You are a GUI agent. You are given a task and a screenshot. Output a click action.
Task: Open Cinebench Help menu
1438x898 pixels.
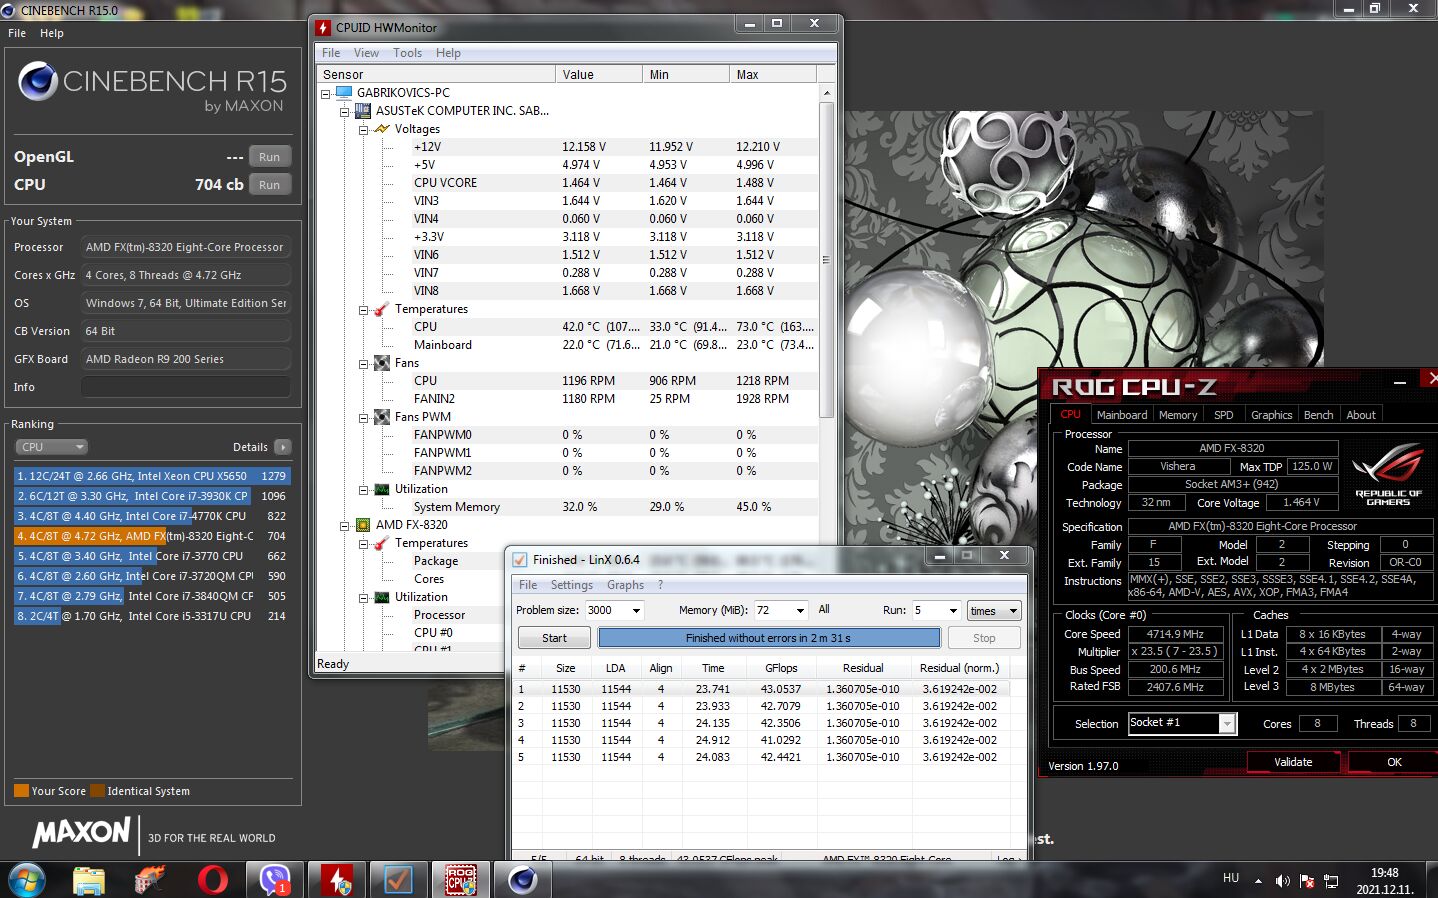pyautogui.click(x=52, y=33)
